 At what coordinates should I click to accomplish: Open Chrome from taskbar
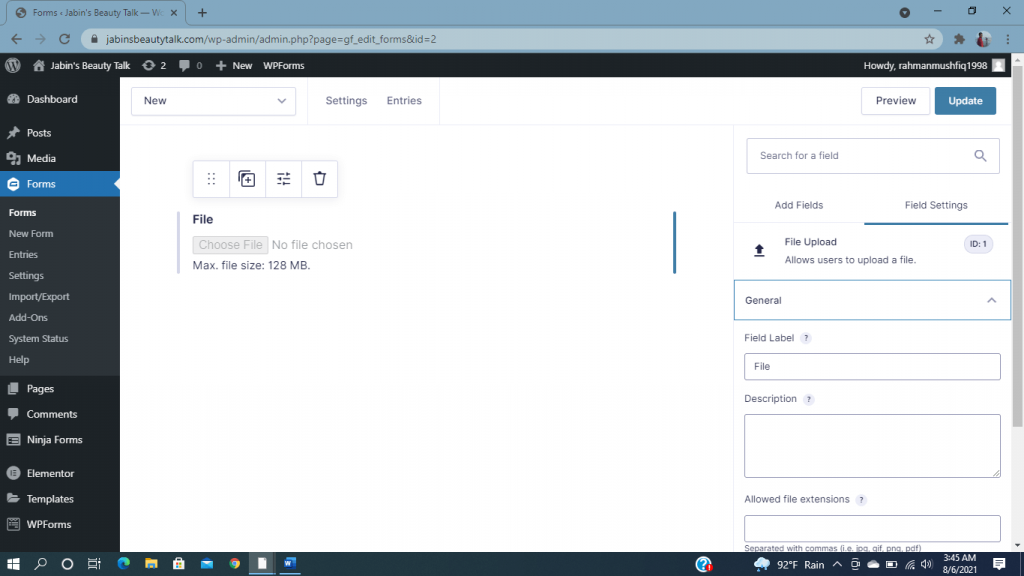[x=234, y=564]
